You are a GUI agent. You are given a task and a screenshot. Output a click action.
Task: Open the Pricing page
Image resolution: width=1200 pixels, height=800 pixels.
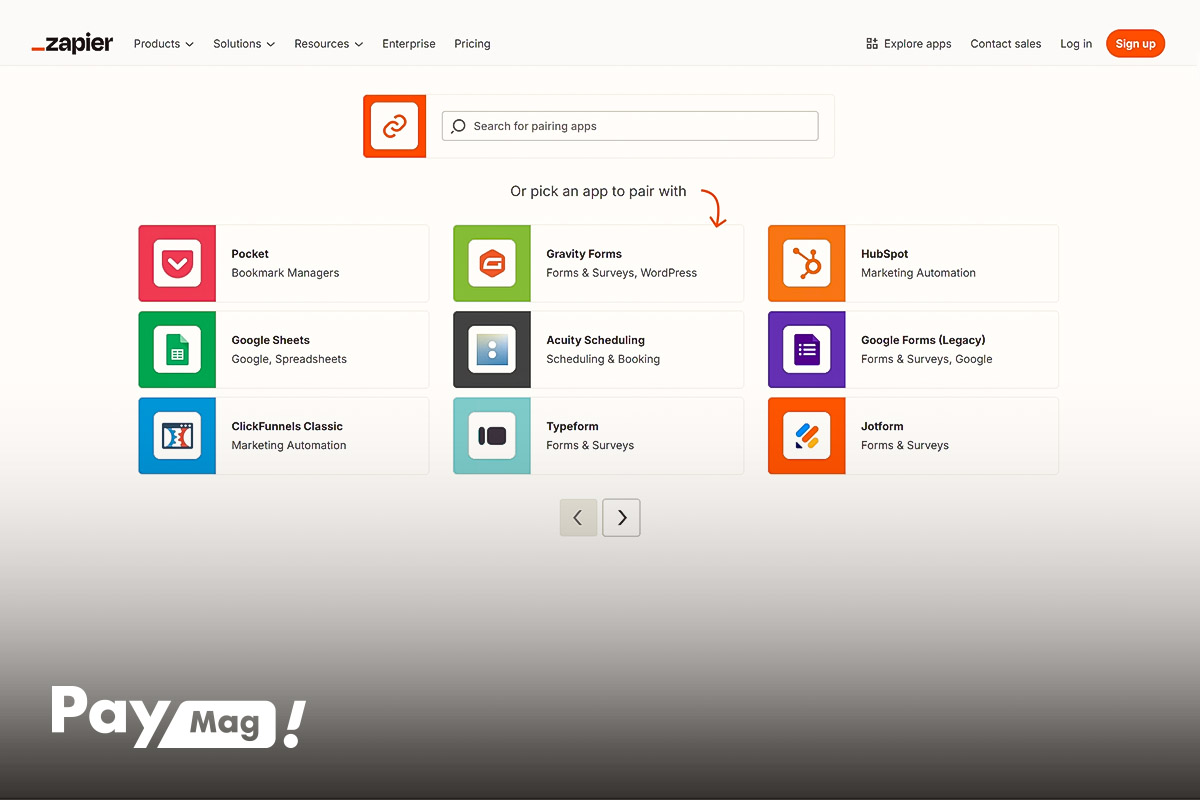point(472,44)
